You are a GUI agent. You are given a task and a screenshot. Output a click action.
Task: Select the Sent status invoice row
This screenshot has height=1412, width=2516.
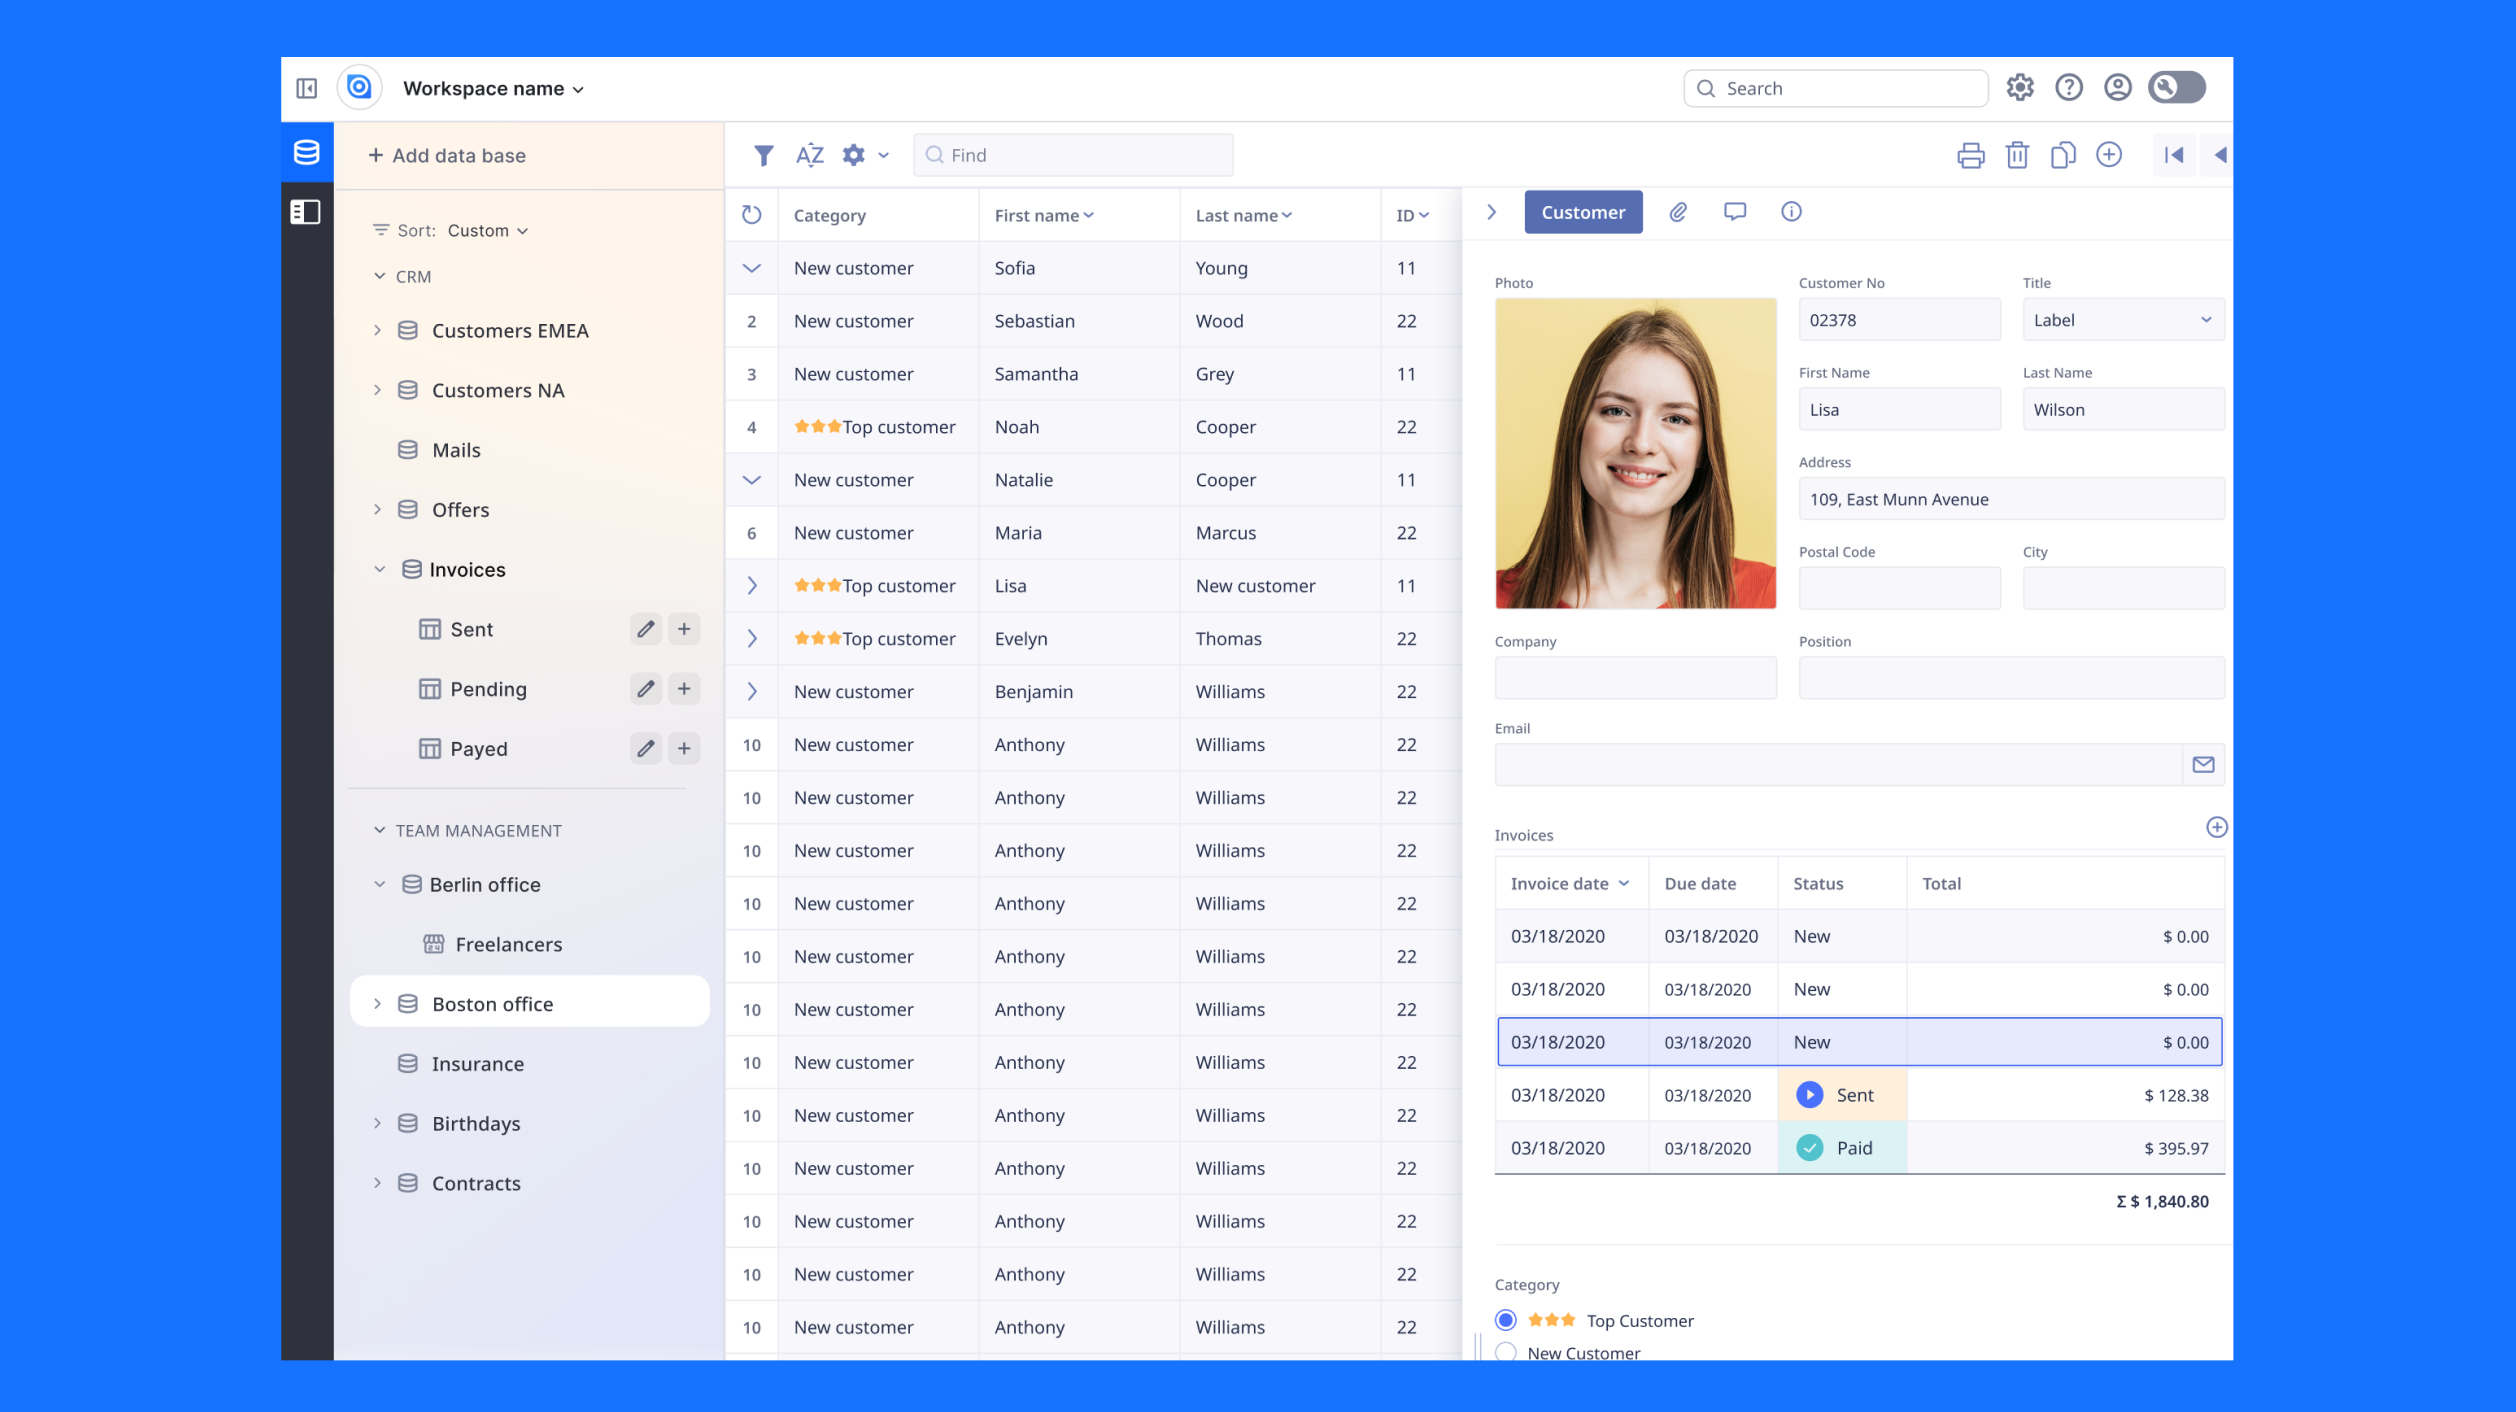pos(1859,1095)
